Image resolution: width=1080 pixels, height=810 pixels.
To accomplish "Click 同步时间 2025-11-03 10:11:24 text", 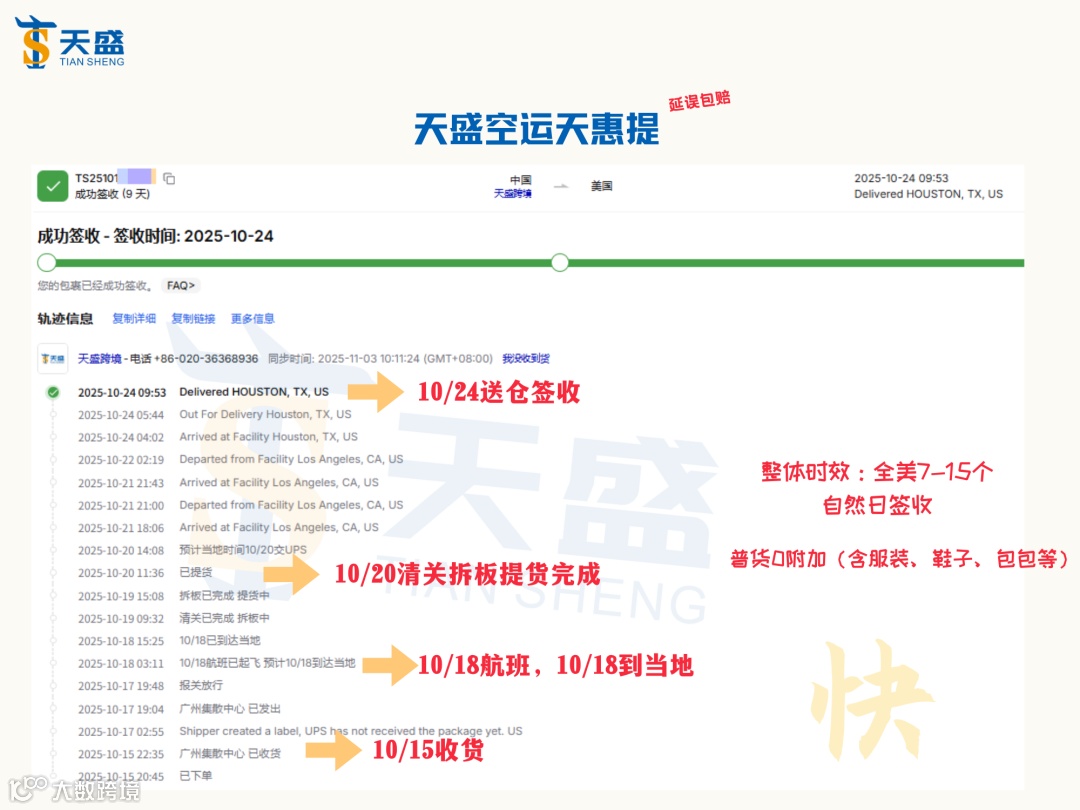I will tap(380, 358).
